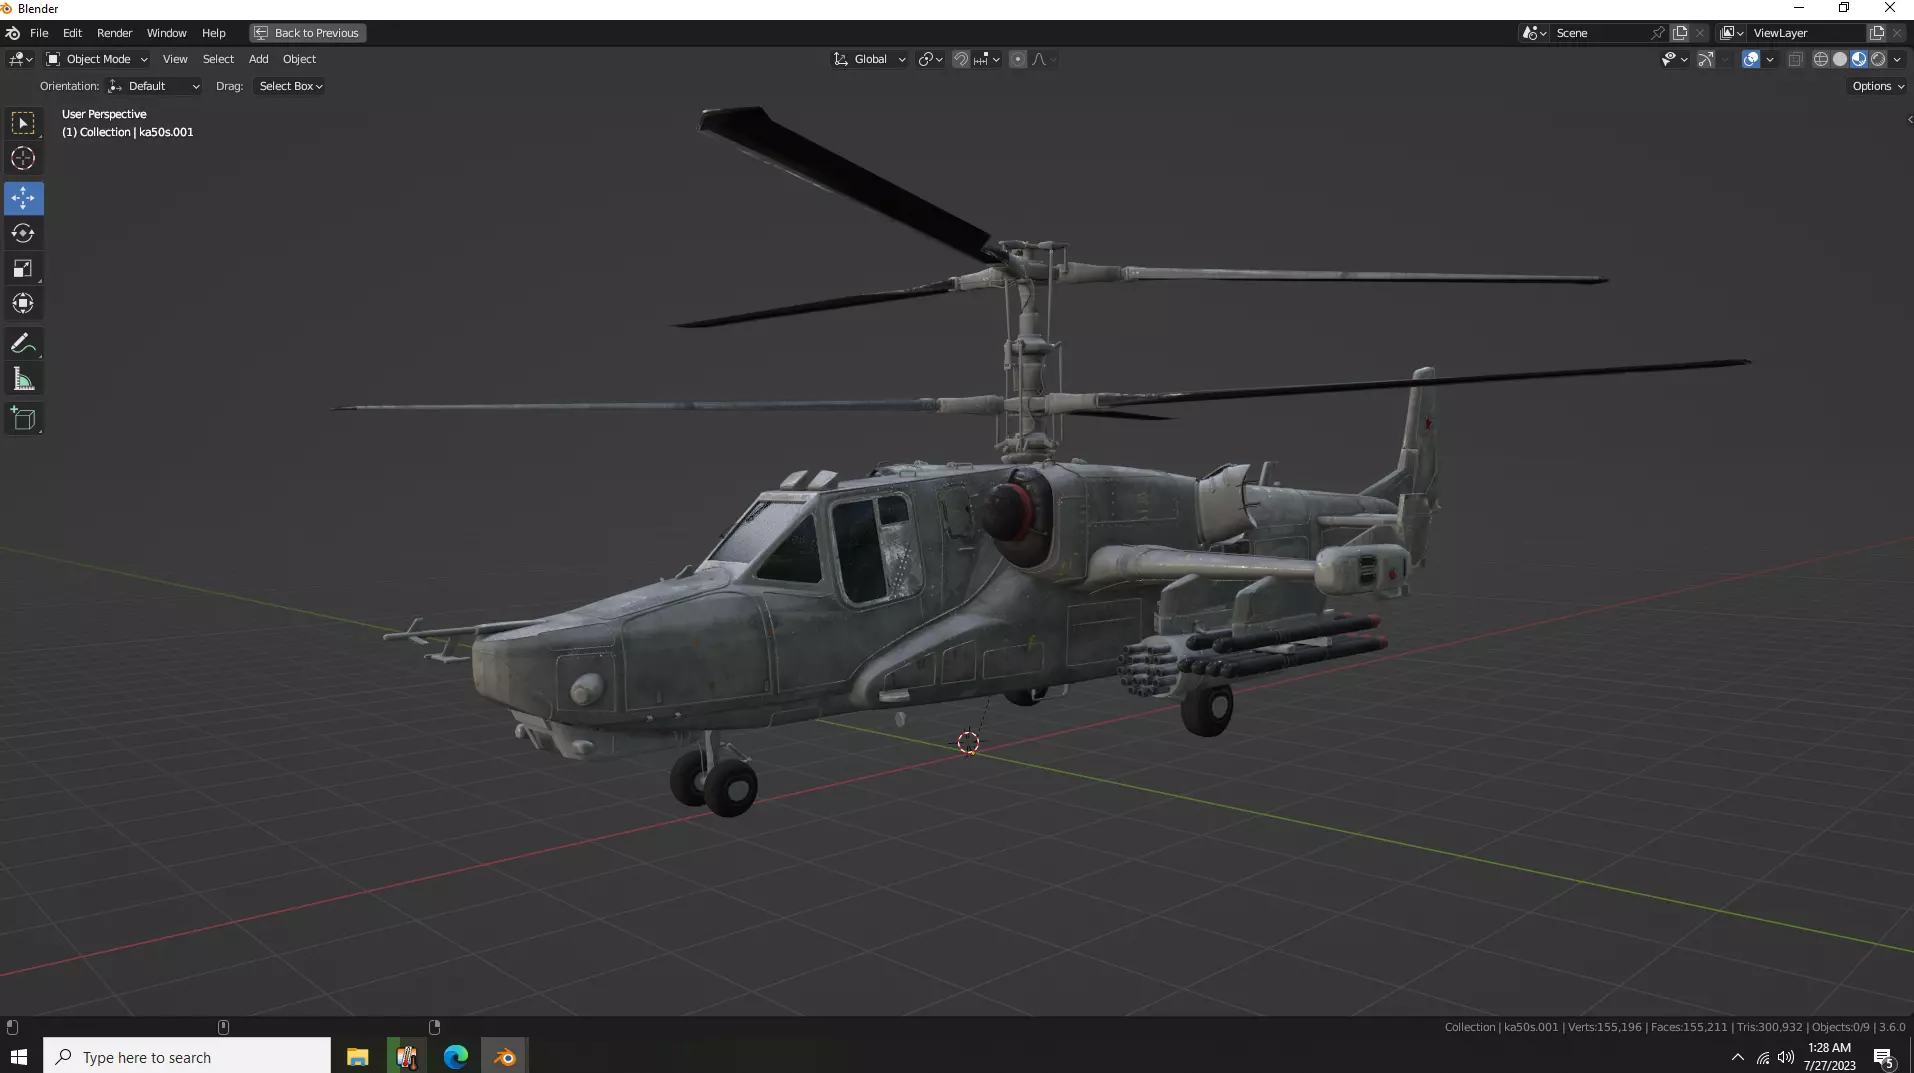Open the Object Mode dropdown
Image resolution: width=1914 pixels, height=1073 pixels.
(97, 59)
